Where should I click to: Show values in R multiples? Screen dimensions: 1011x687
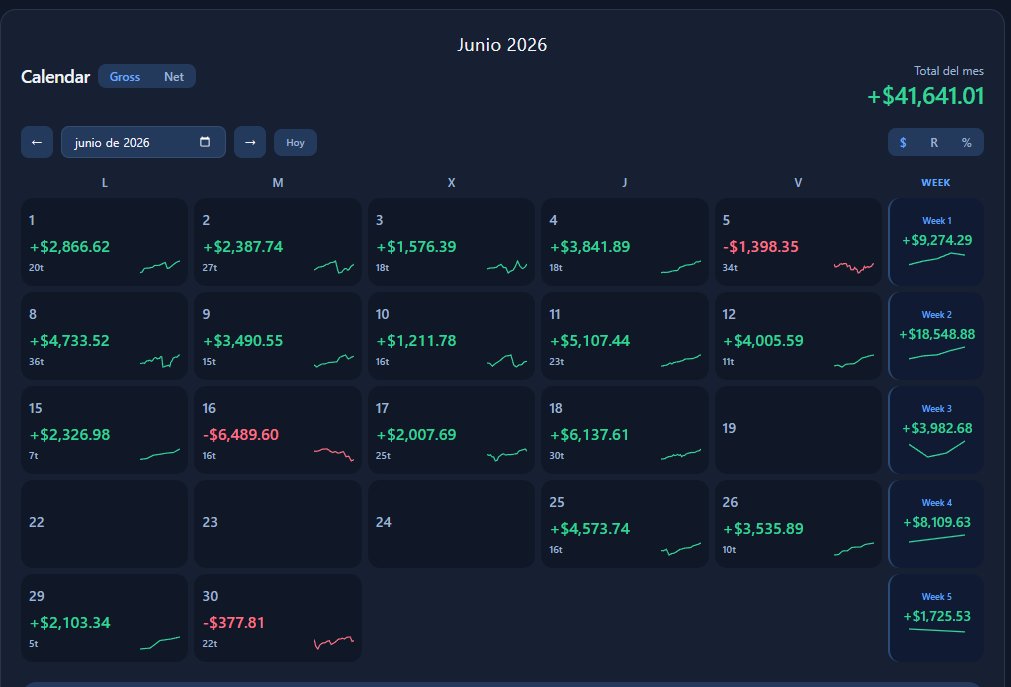(x=934, y=143)
